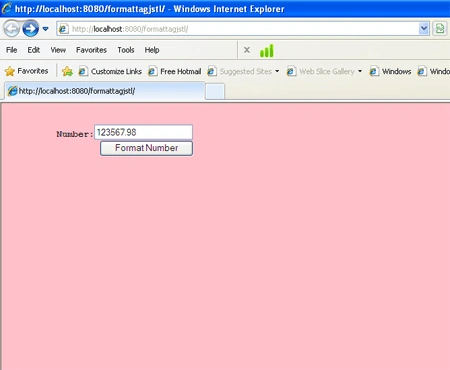The width and height of the screenshot is (450, 370).
Task: Open the Edit menu
Action: (x=33, y=50)
